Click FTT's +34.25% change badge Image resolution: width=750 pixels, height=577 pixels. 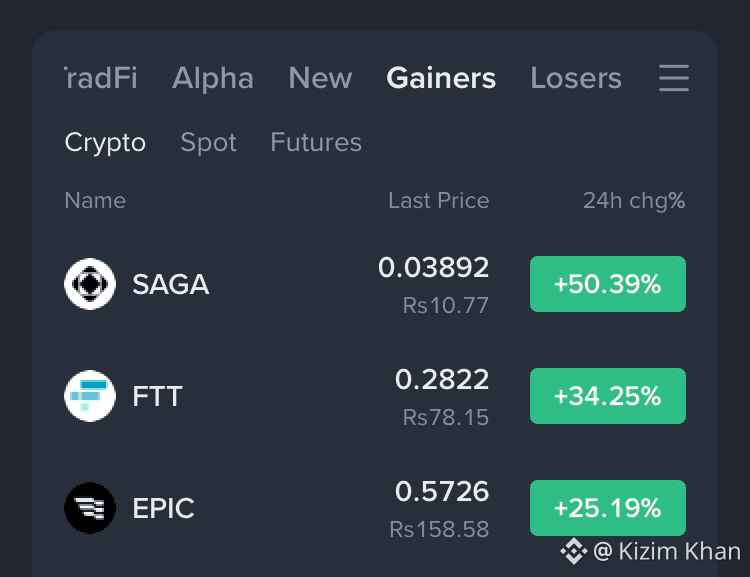coord(607,396)
